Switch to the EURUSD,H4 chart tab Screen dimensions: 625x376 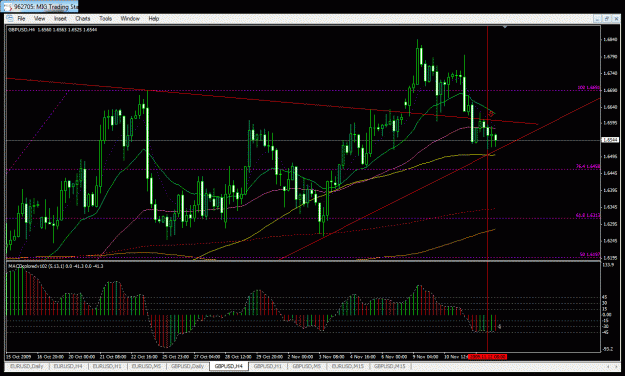[x=68, y=366]
